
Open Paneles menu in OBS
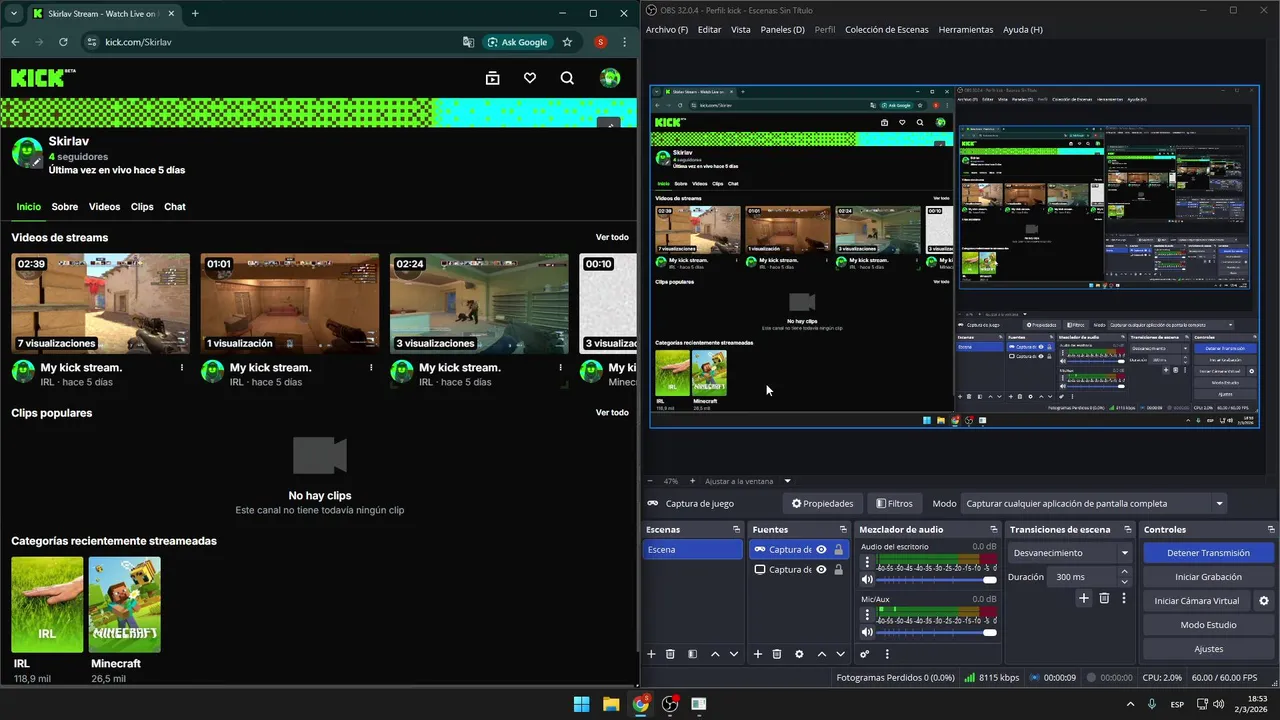click(x=782, y=29)
